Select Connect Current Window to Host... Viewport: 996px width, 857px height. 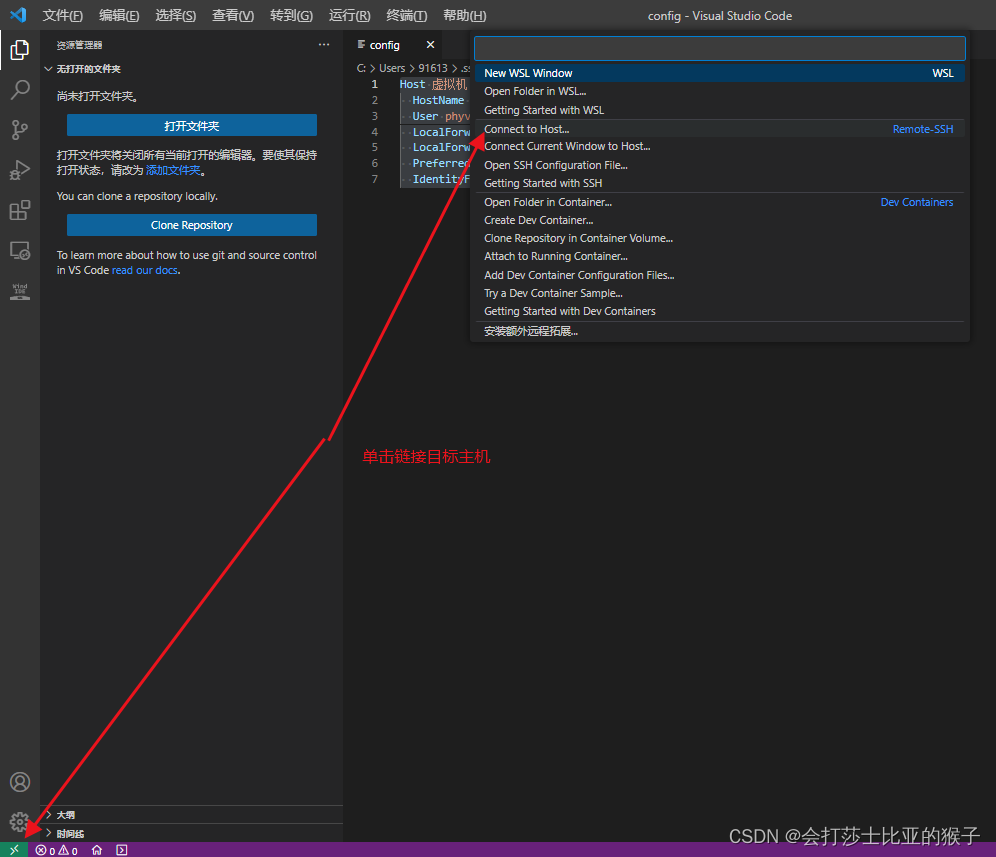[720, 146]
